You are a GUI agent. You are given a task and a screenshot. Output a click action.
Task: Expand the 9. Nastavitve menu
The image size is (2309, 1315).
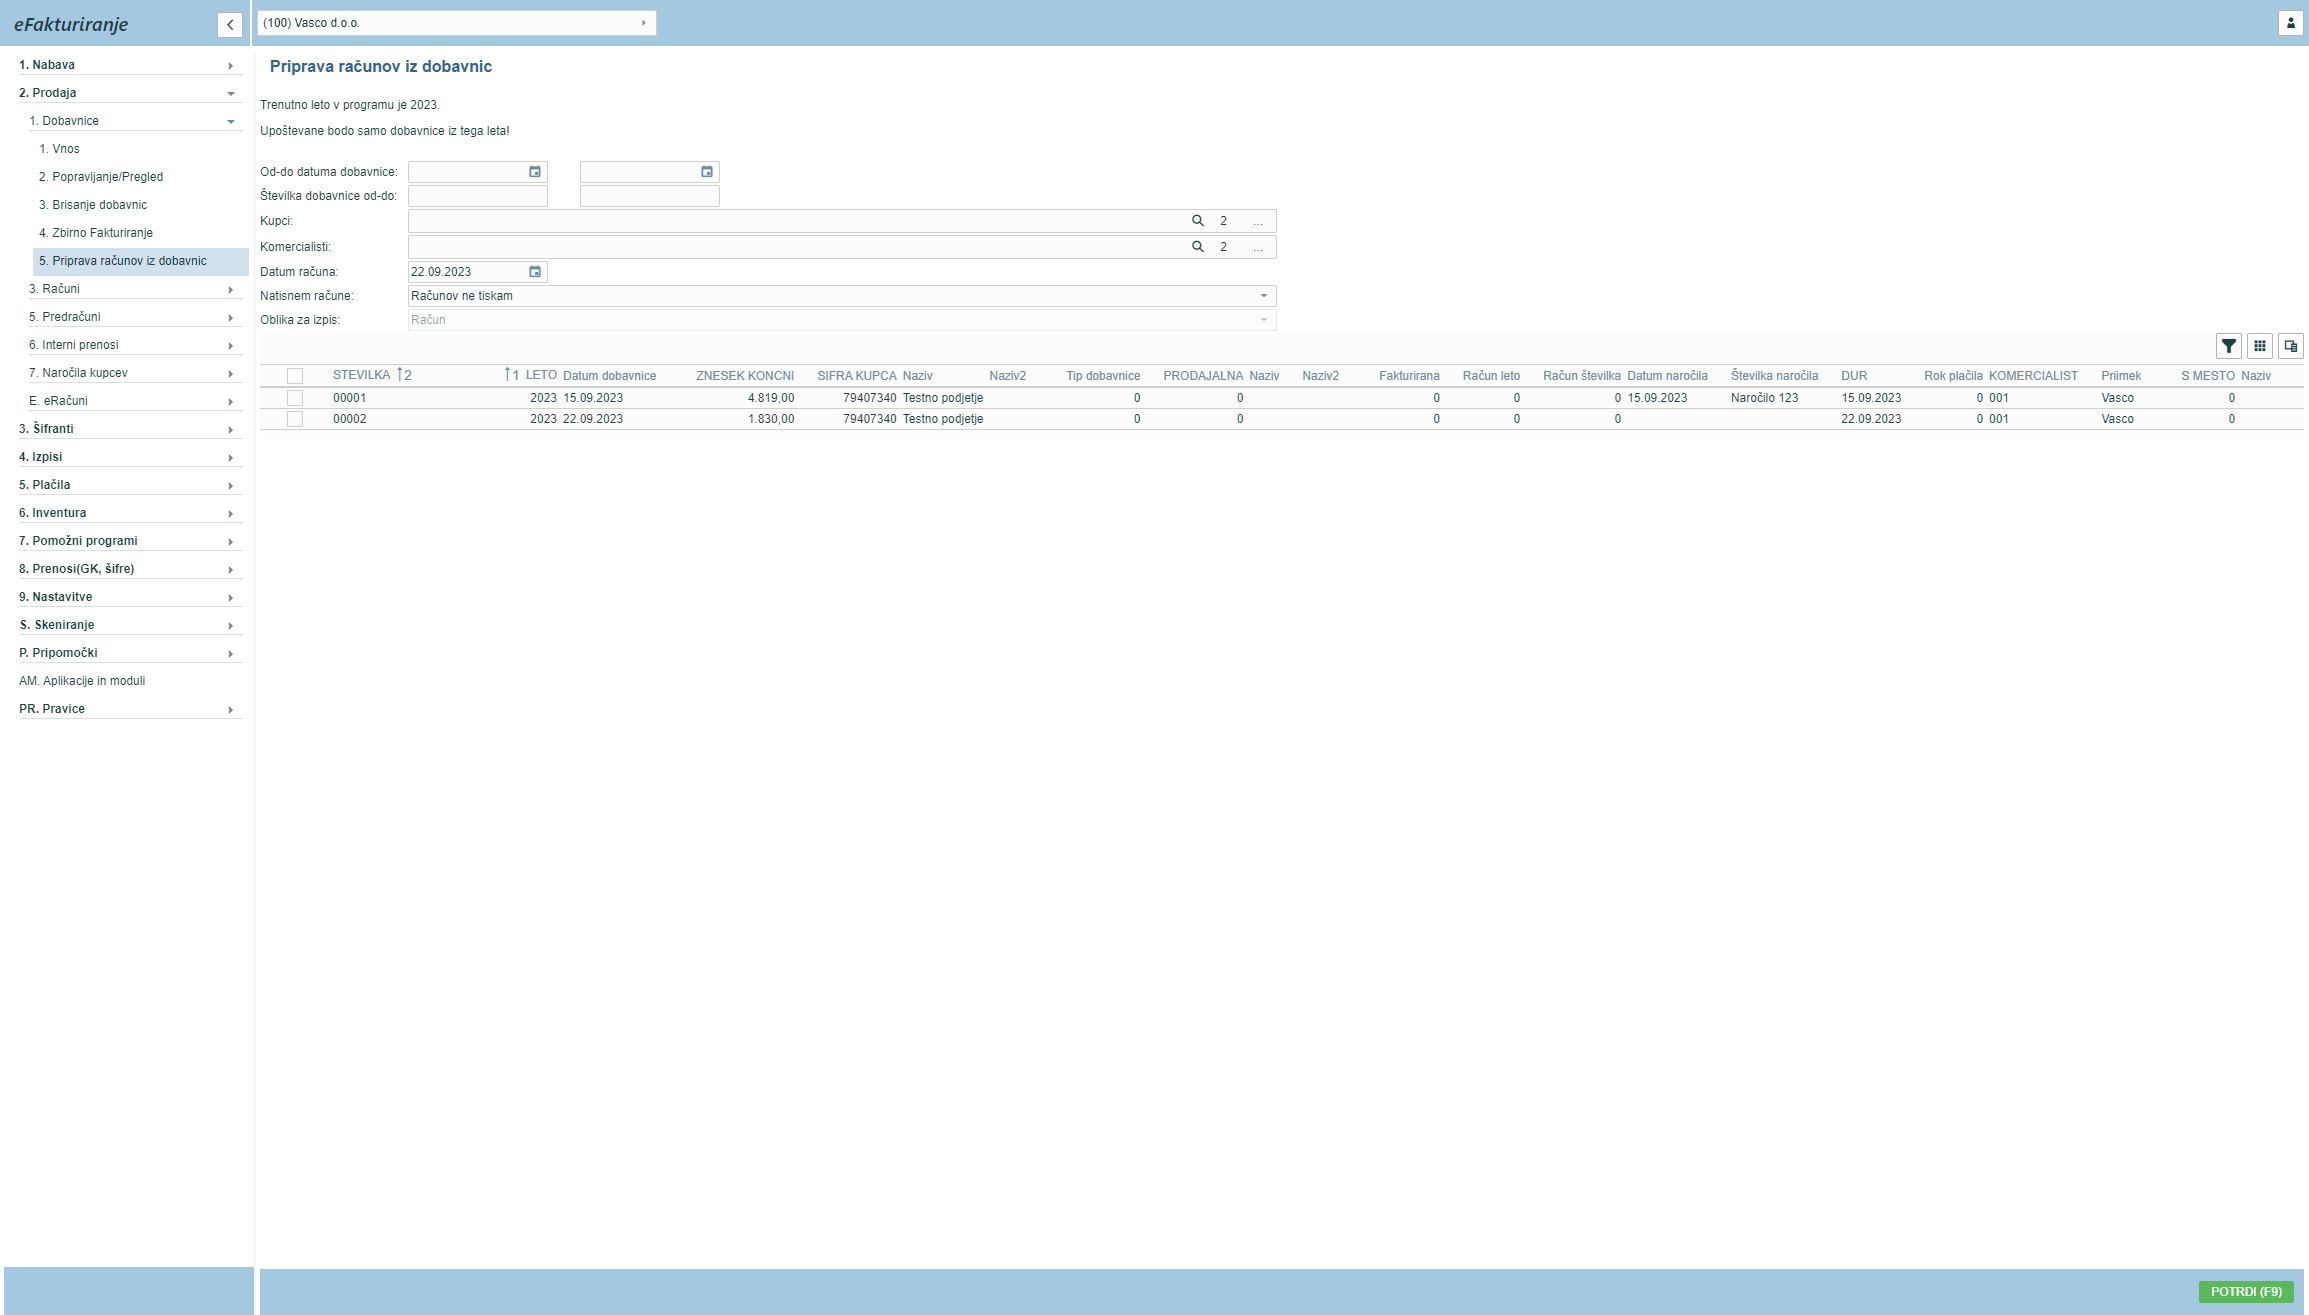tap(130, 597)
